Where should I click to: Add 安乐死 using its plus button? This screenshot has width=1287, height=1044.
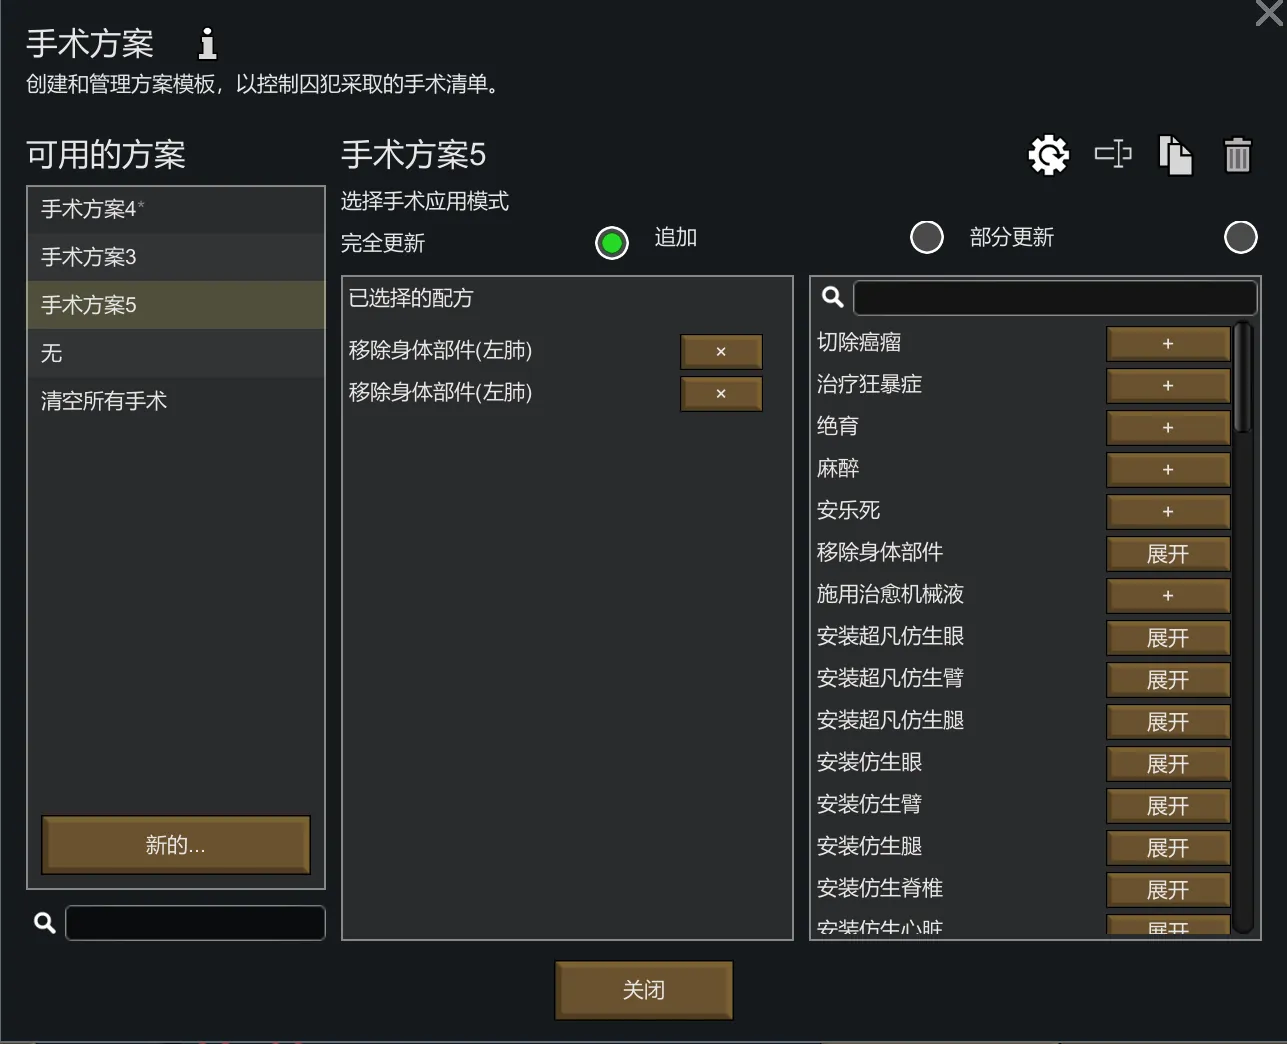(1167, 512)
